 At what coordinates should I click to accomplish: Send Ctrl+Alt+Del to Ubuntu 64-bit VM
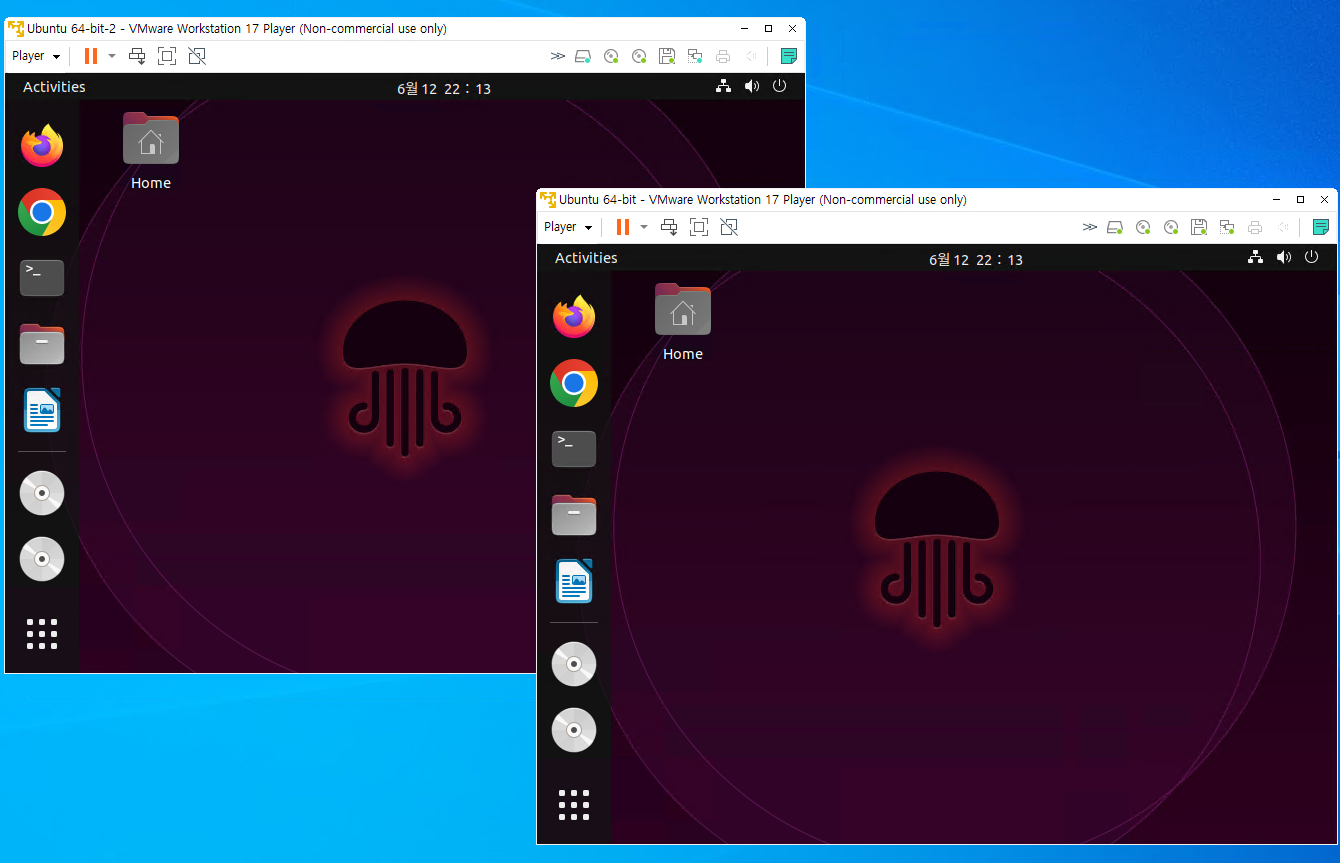tap(670, 227)
